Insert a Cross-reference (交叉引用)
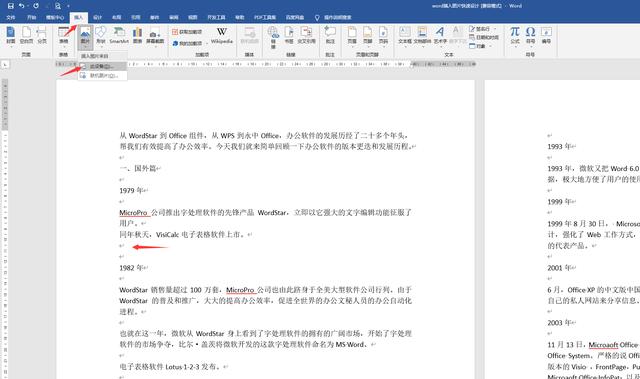Screen dimensions: 640x379 (306, 35)
